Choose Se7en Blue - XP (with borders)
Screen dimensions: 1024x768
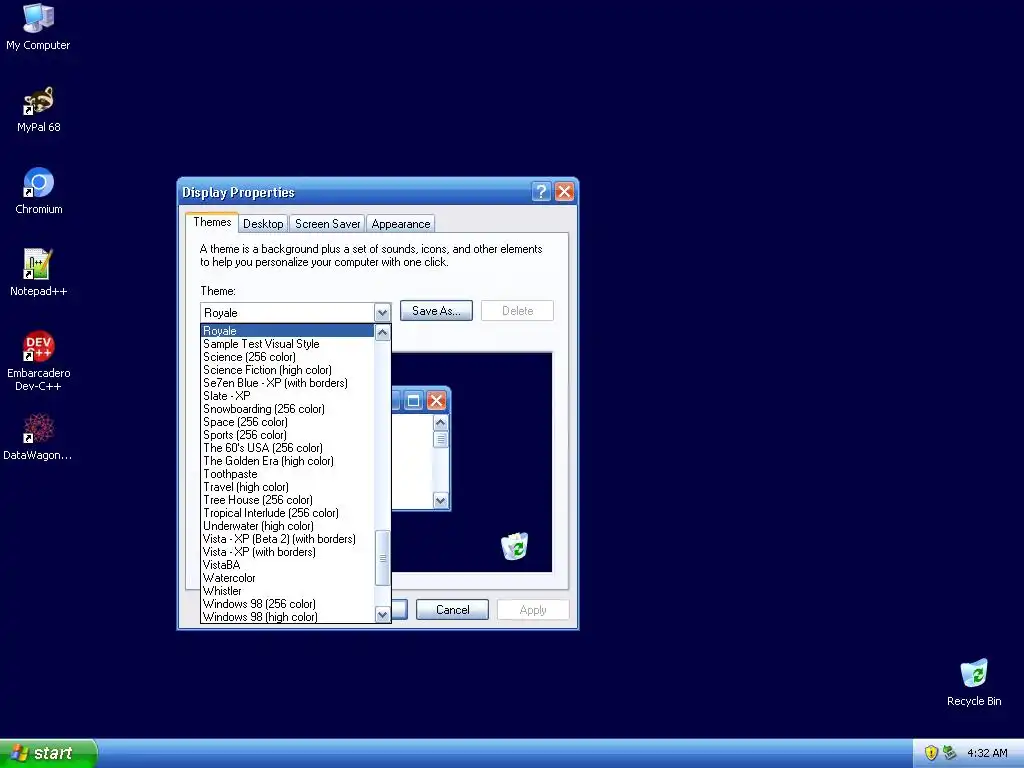[x=287, y=383]
